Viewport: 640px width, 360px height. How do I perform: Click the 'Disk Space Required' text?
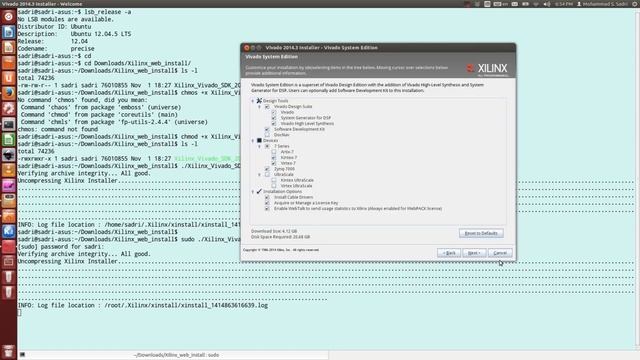[280, 237]
